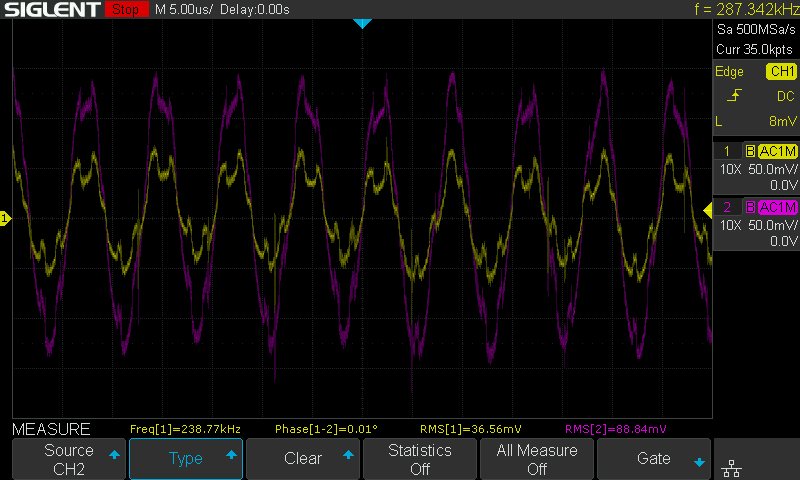
Task: Open the Clear measurement menu
Action: pyautogui.click(x=303, y=459)
